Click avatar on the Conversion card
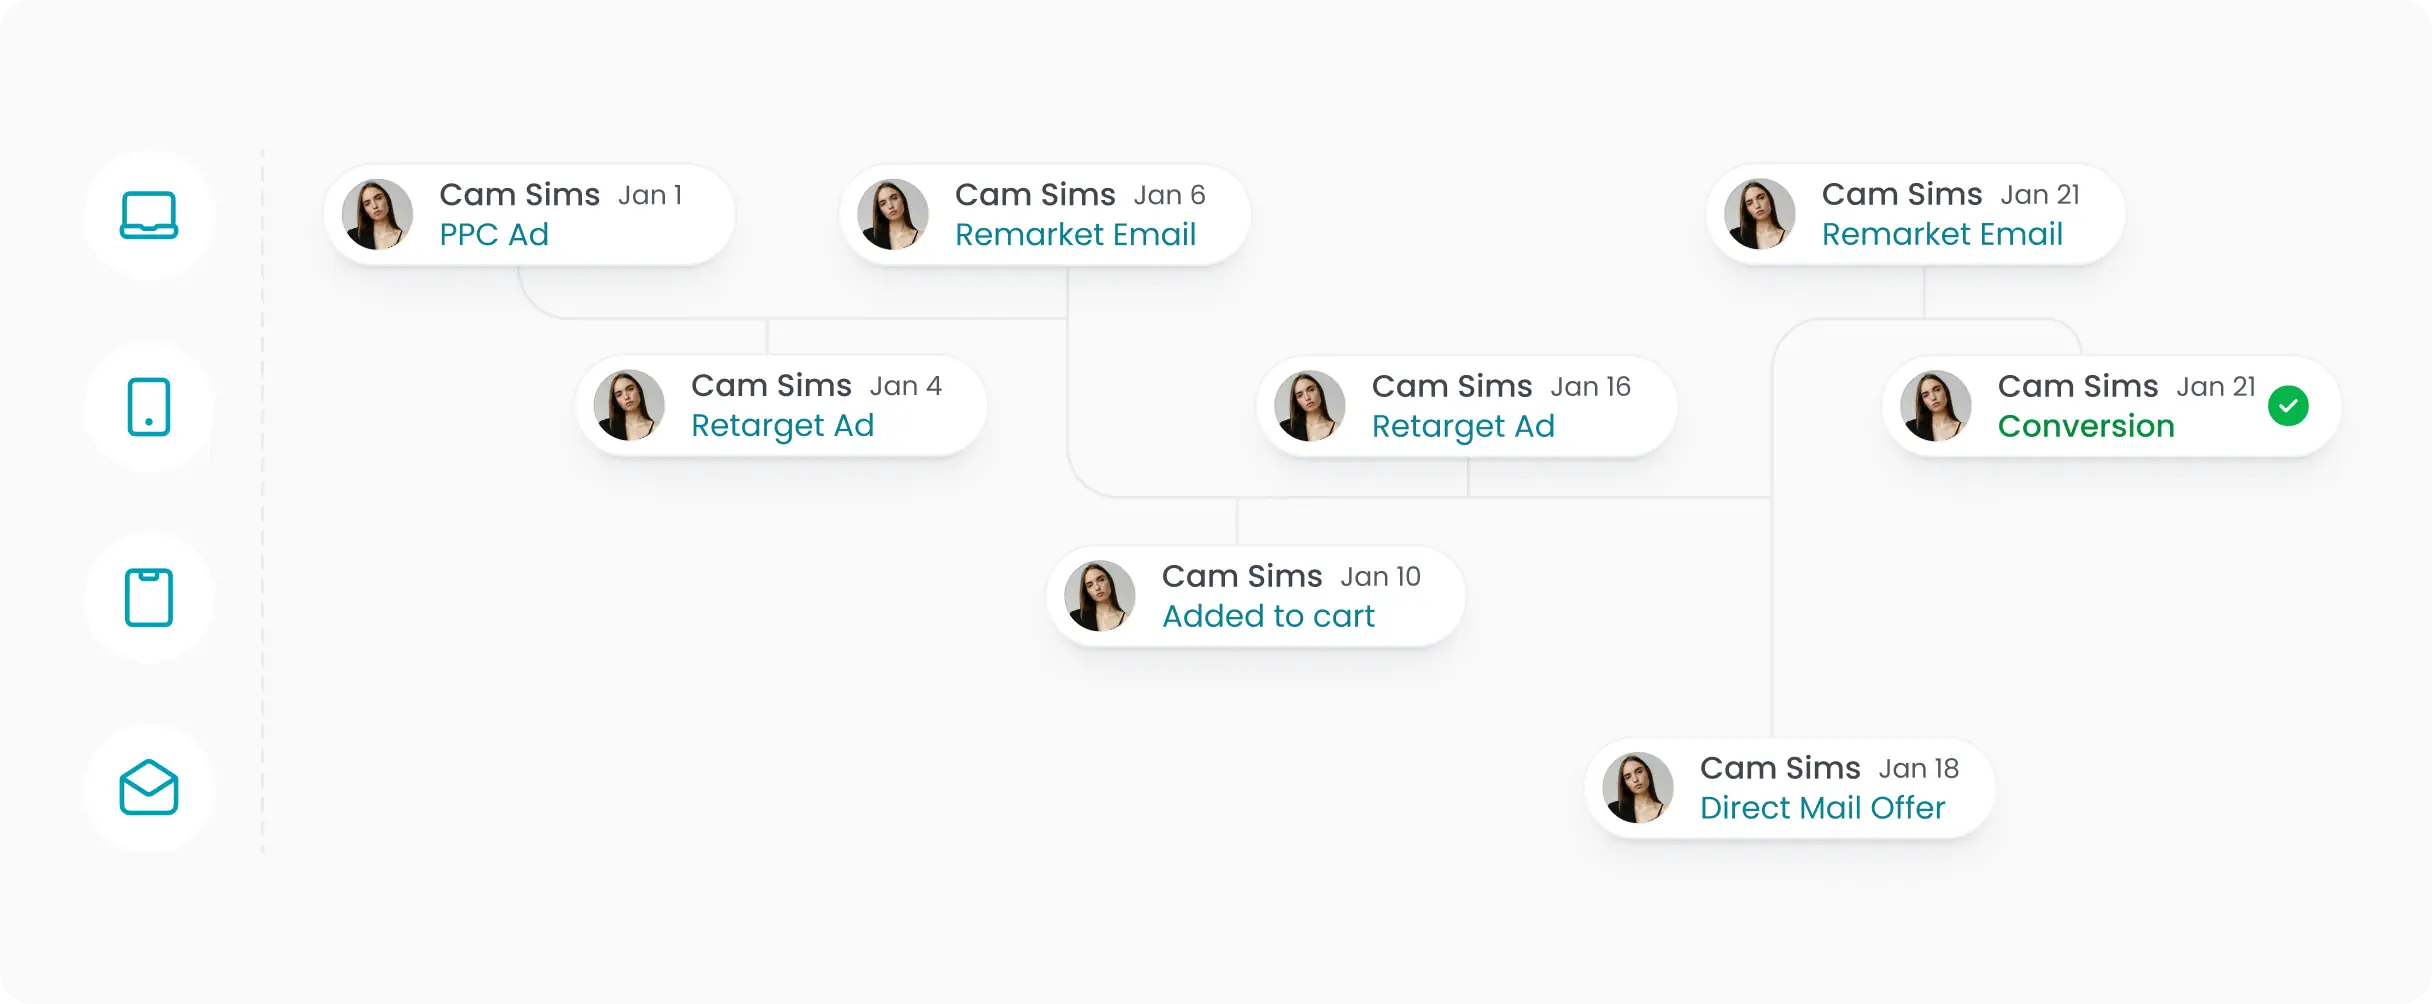Viewport: 2432px width, 1004px height. [x=1936, y=406]
